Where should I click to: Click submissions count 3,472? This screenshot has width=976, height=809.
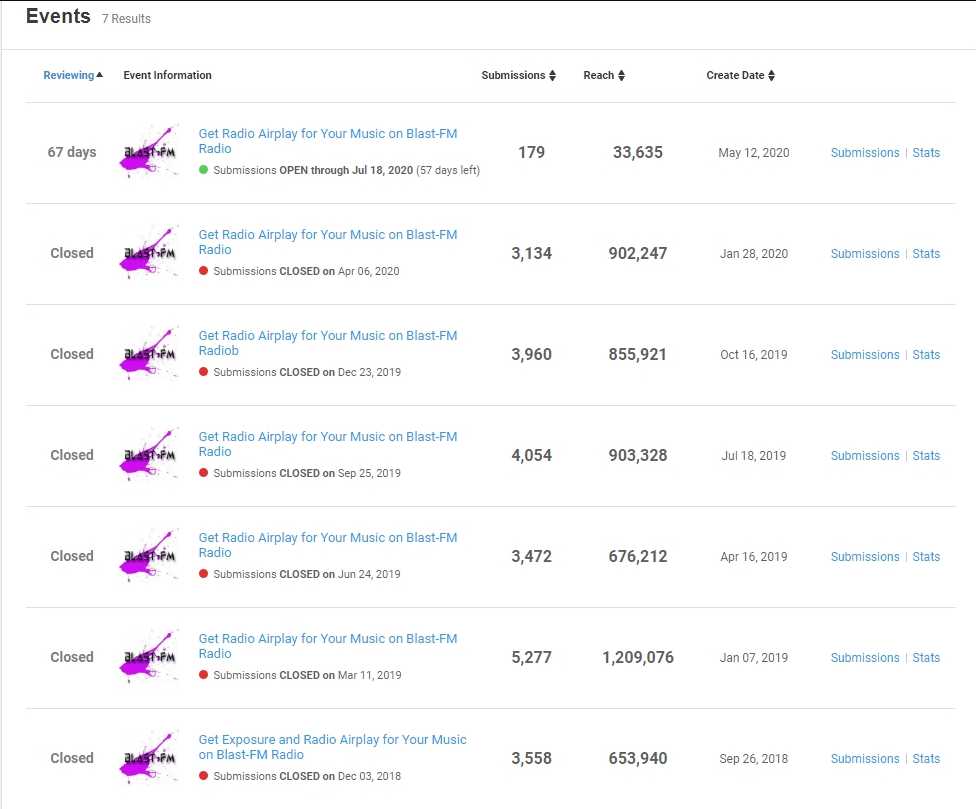(x=531, y=556)
